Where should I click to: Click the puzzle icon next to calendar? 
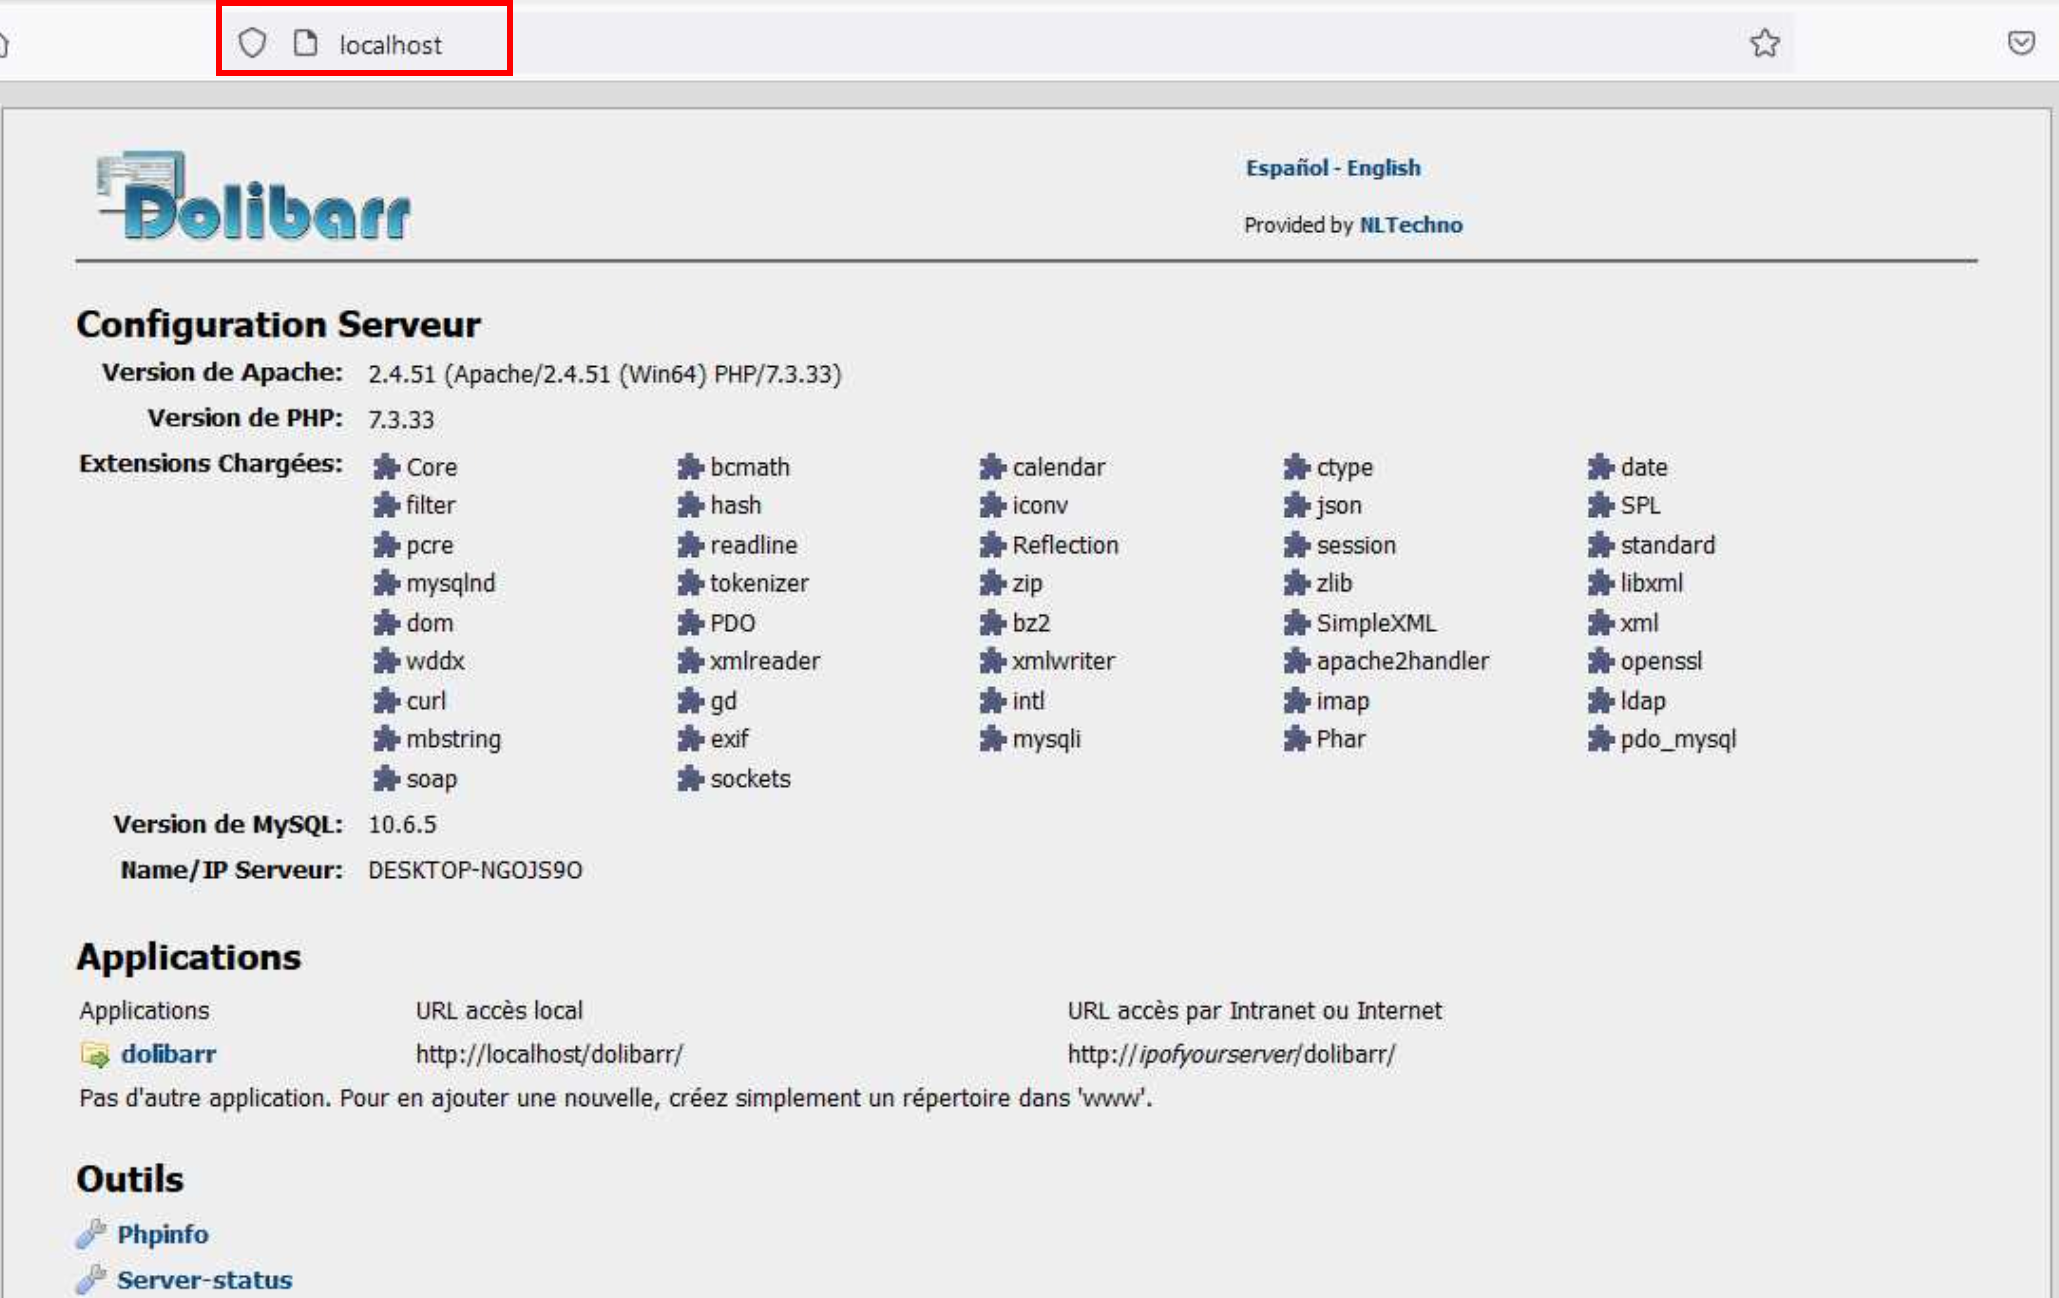[x=992, y=467]
